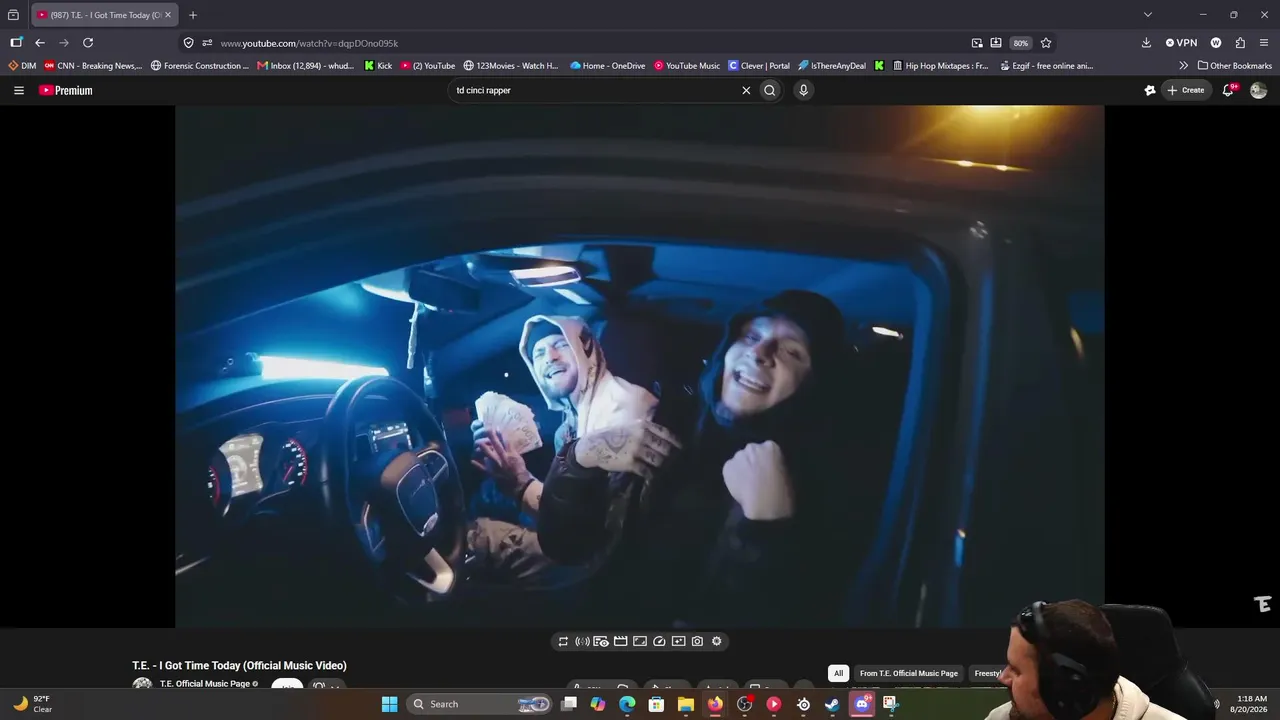Open the browser application menu
This screenshot has width=1280, height=720.
(x=1265, y=43)
